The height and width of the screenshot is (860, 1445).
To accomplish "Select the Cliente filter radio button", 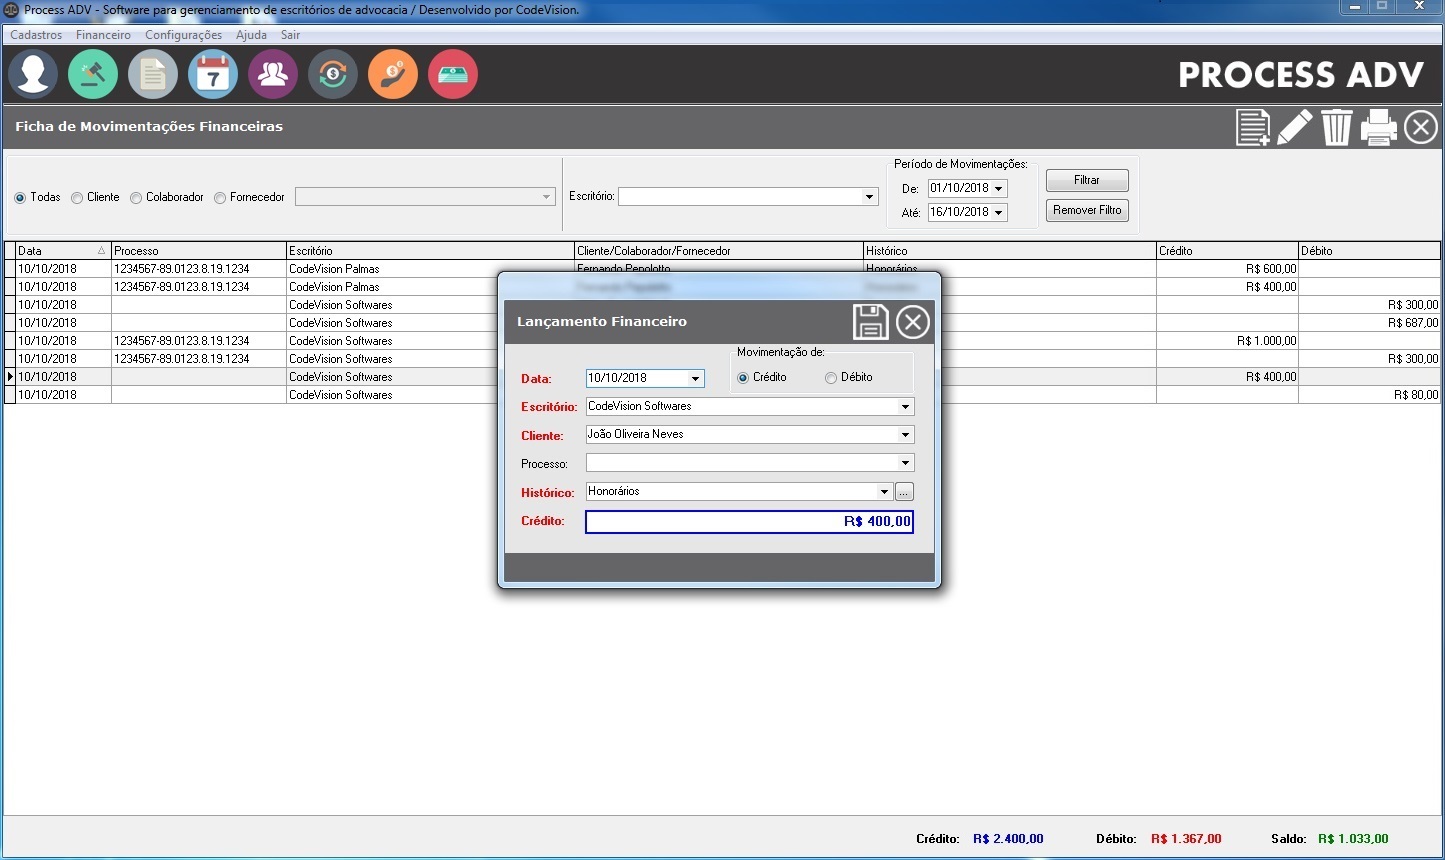I will [x=77, y=198].
